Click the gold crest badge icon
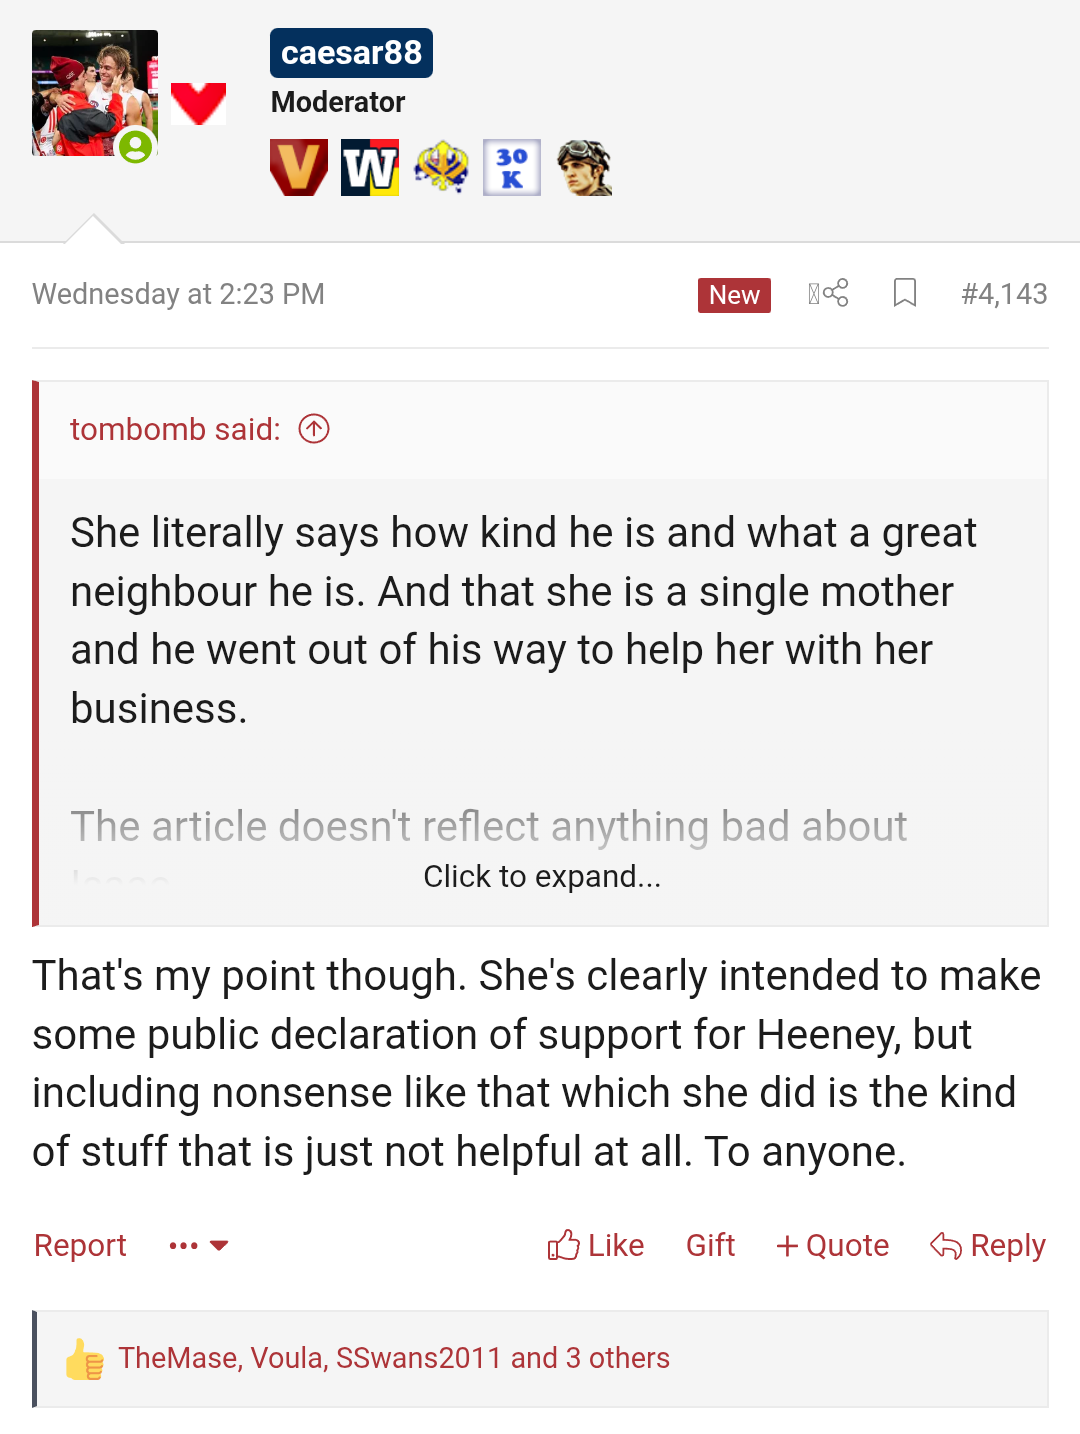 (x=441, y=167)
